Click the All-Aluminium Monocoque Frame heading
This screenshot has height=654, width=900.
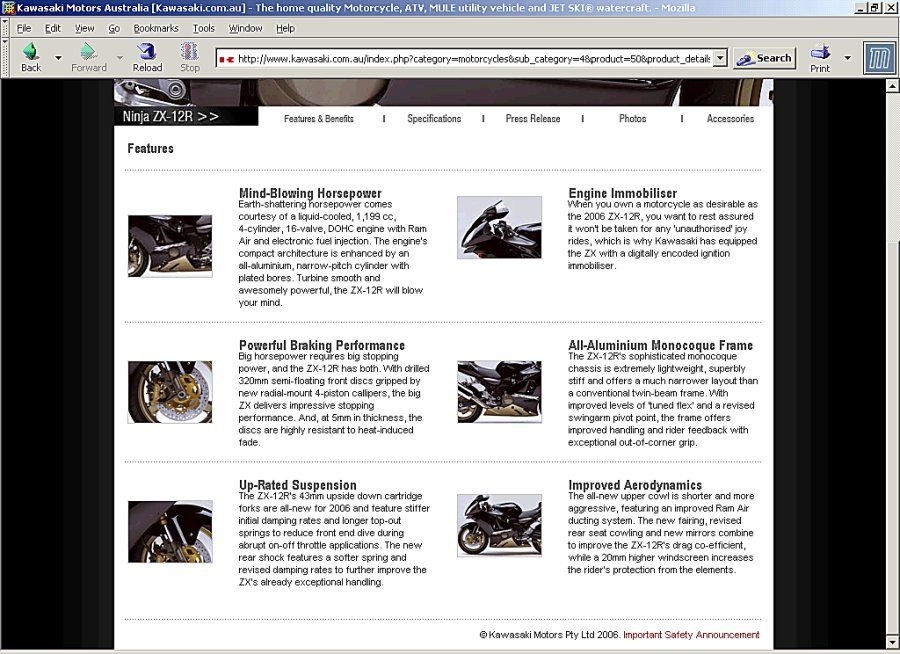click(661, 345)
